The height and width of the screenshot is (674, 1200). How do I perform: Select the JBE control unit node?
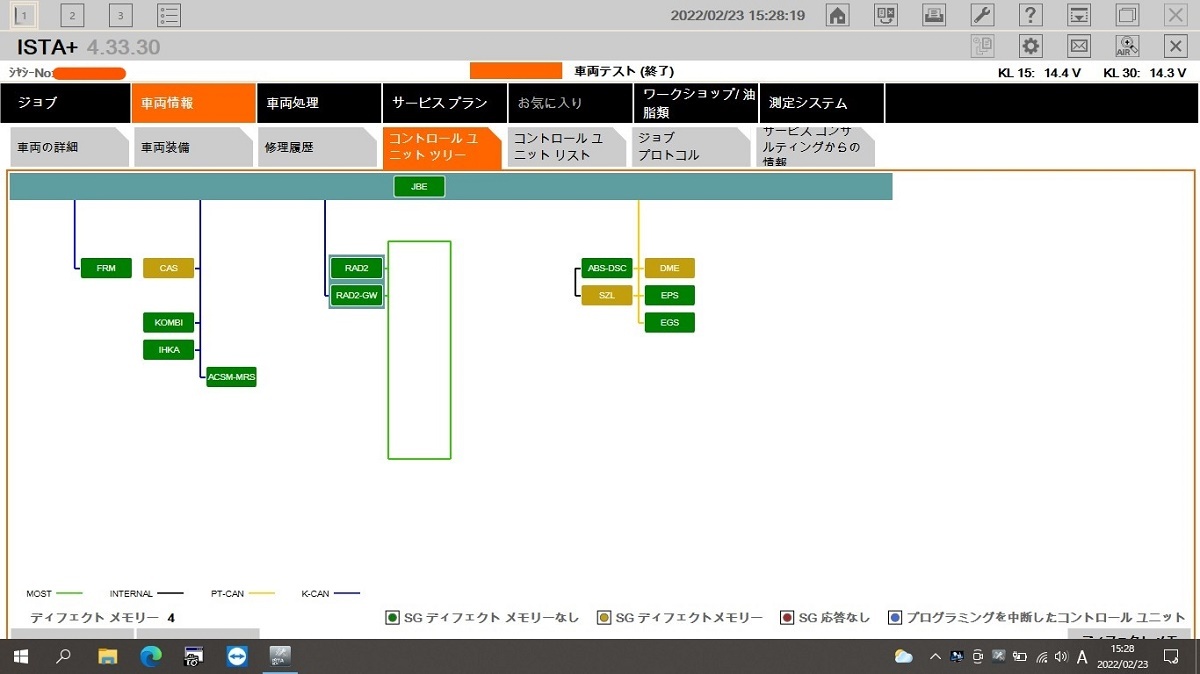pyautogui.click(x=419, y=187)
